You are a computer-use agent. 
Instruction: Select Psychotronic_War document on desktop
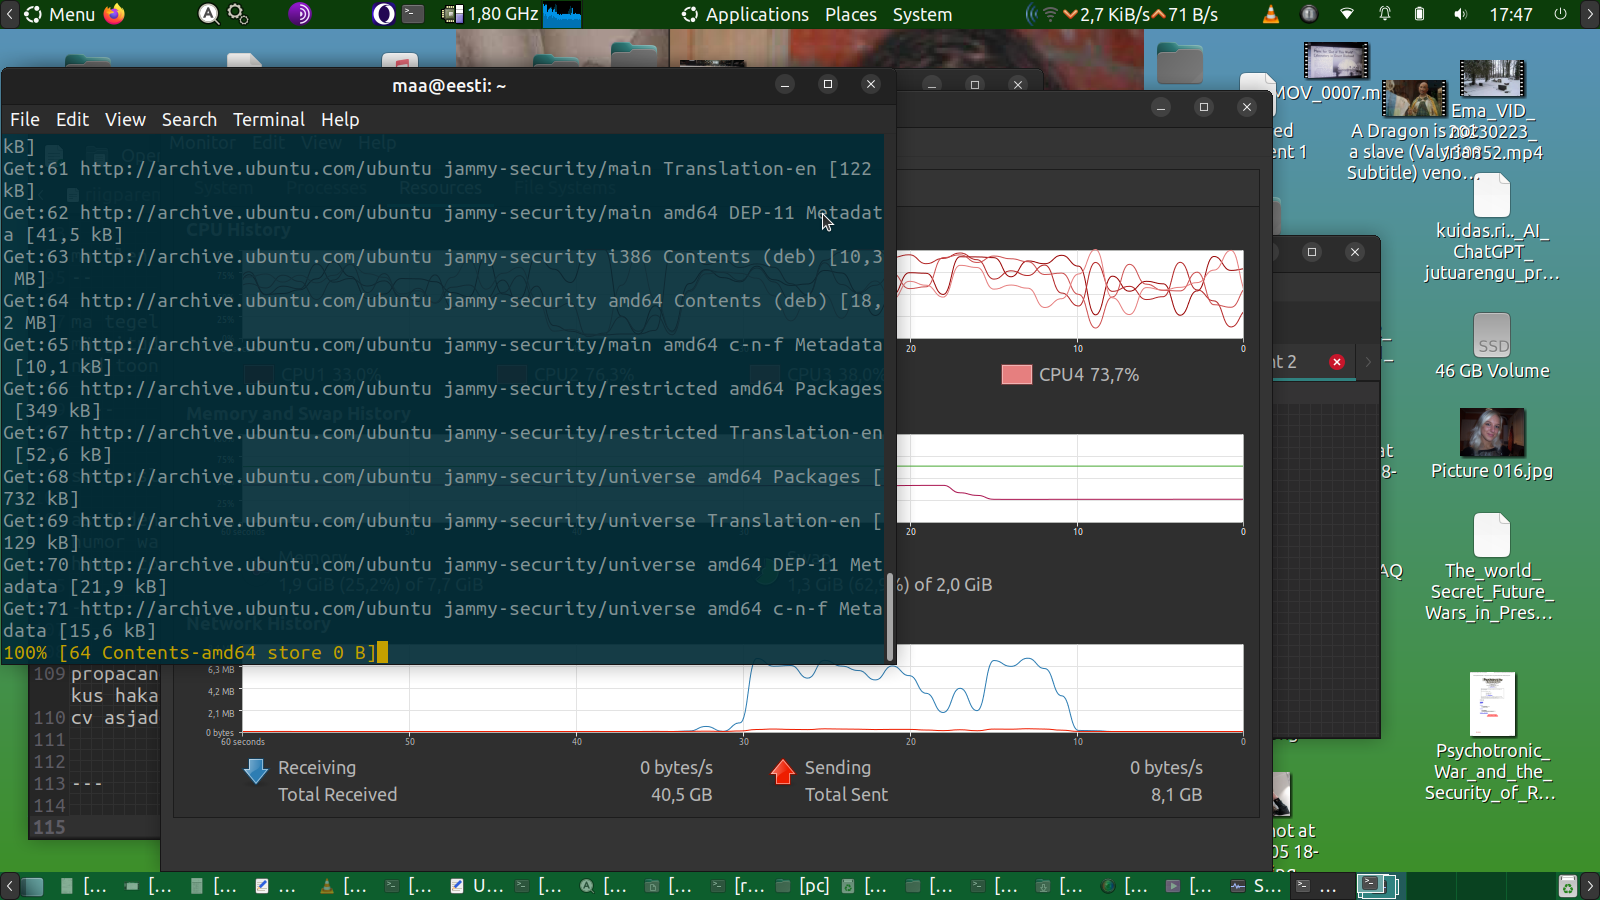(1492, 704)
